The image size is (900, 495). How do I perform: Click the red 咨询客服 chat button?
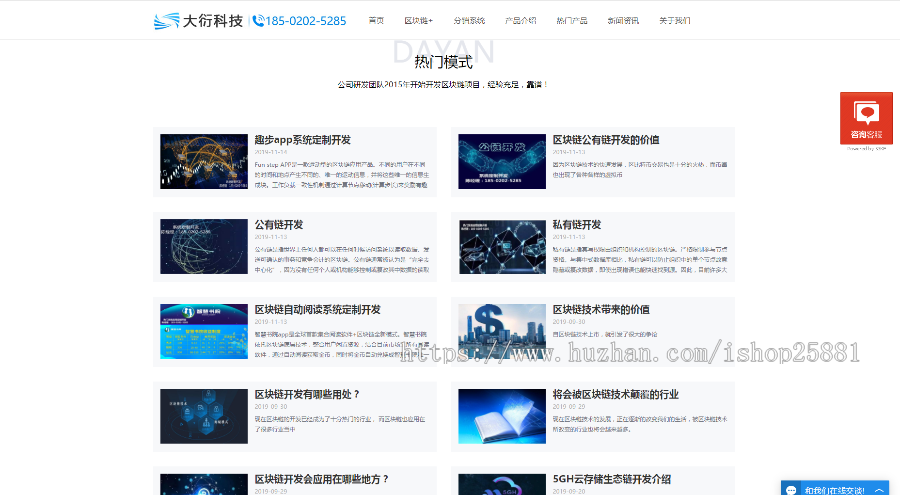click(866, 118)
